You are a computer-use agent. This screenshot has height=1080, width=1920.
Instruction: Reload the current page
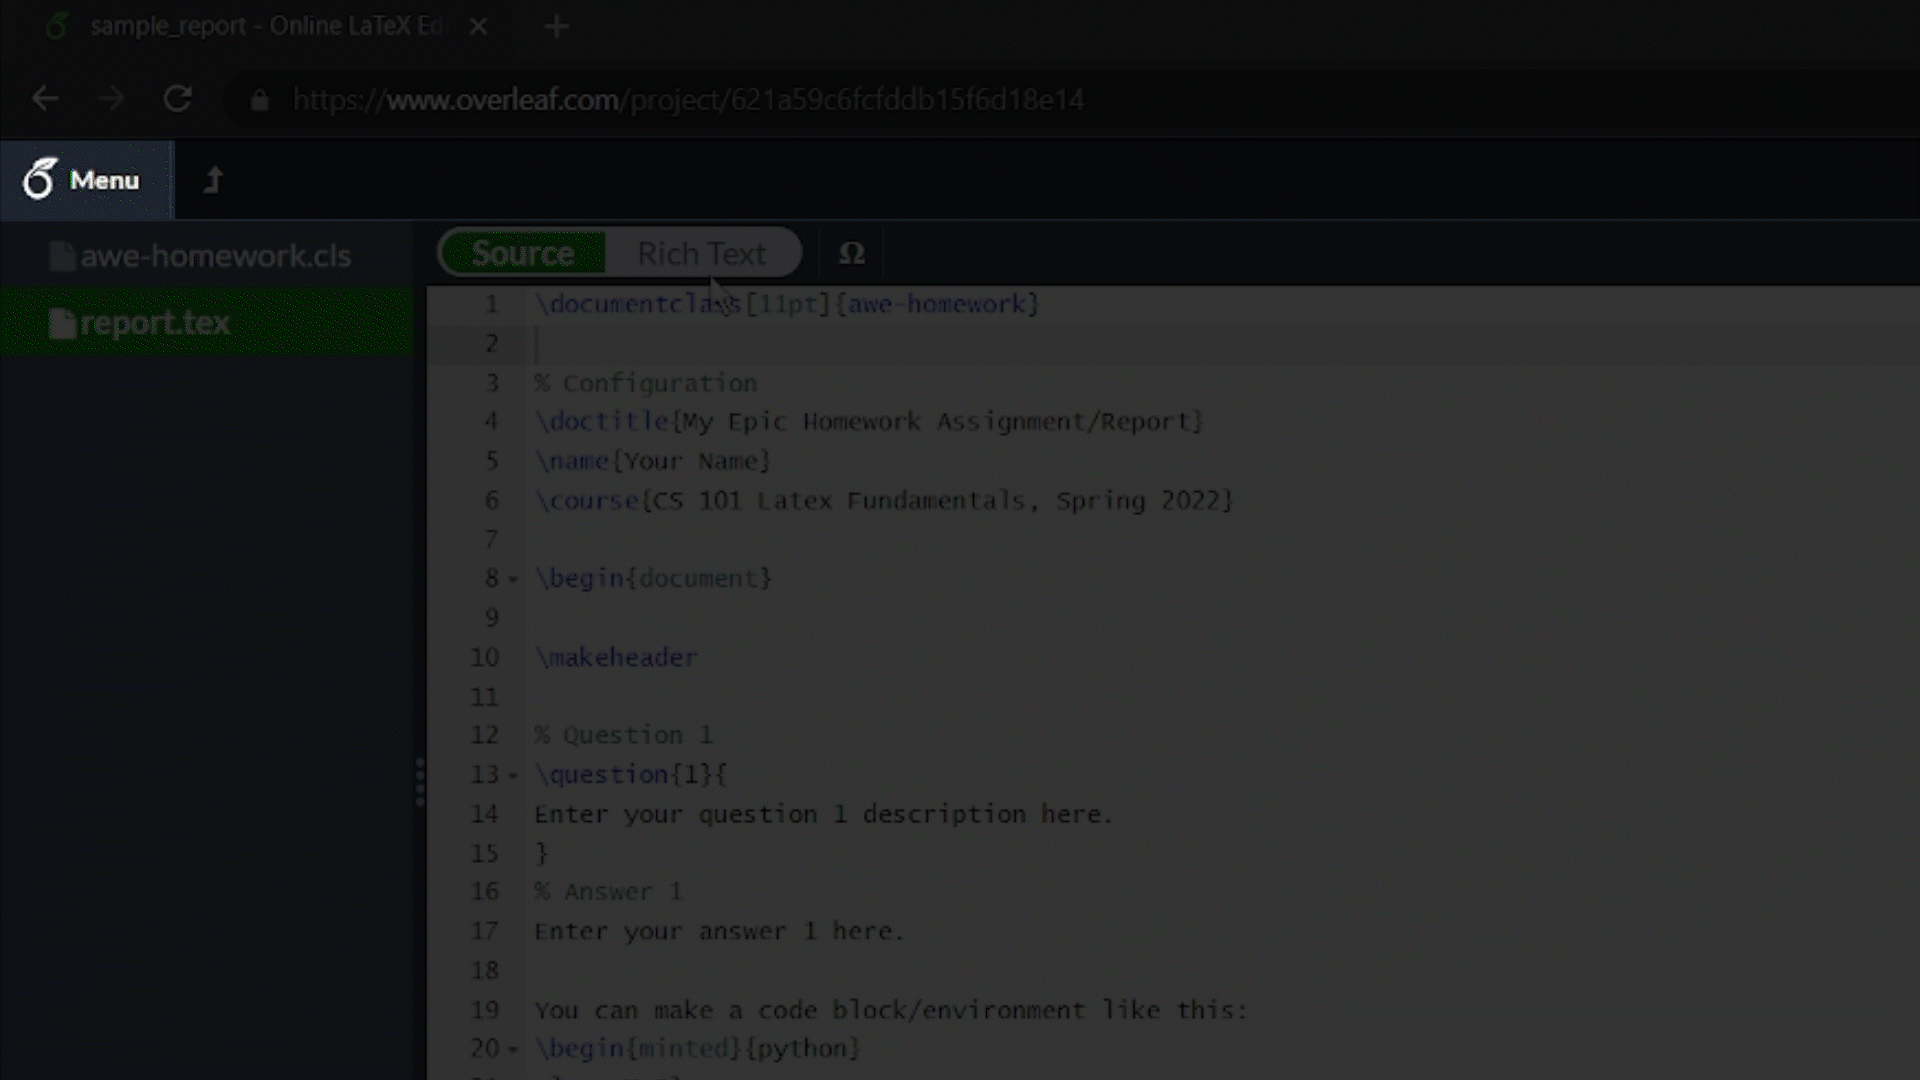[x=178, y=98]
